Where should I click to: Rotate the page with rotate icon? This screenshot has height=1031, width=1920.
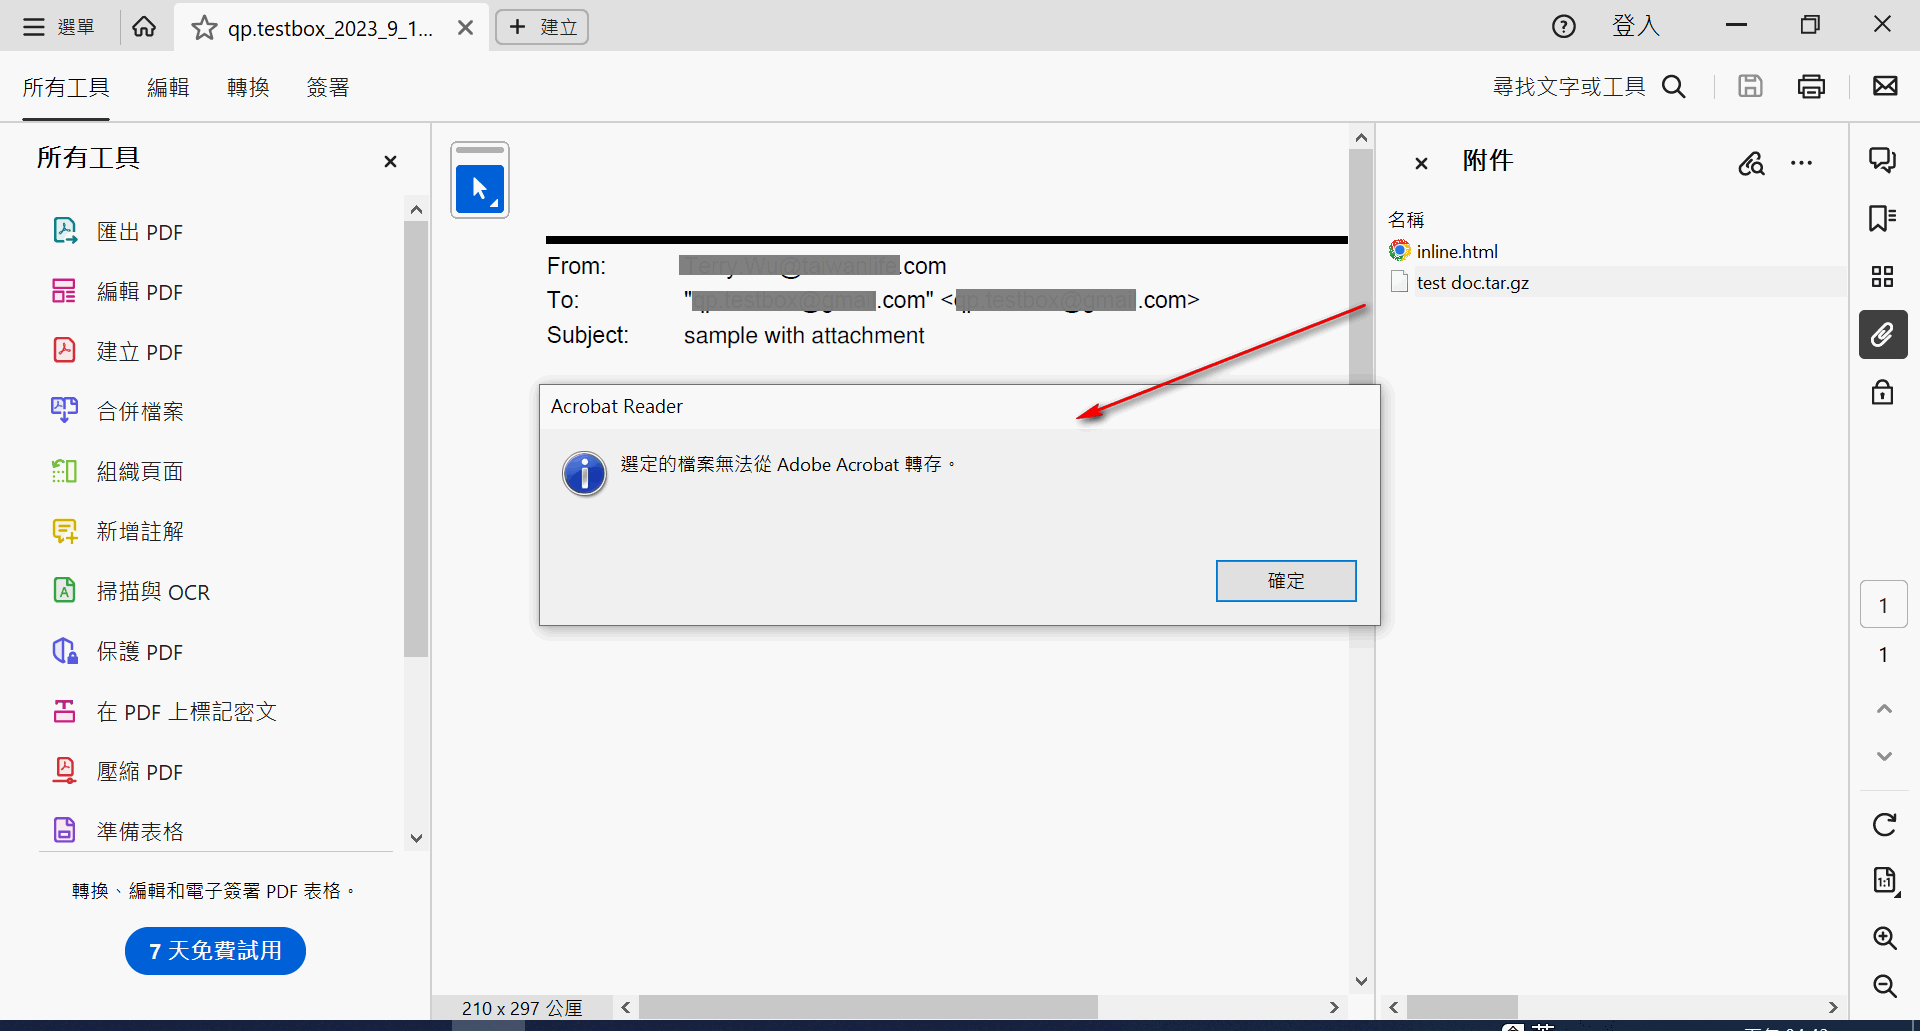1884,825
